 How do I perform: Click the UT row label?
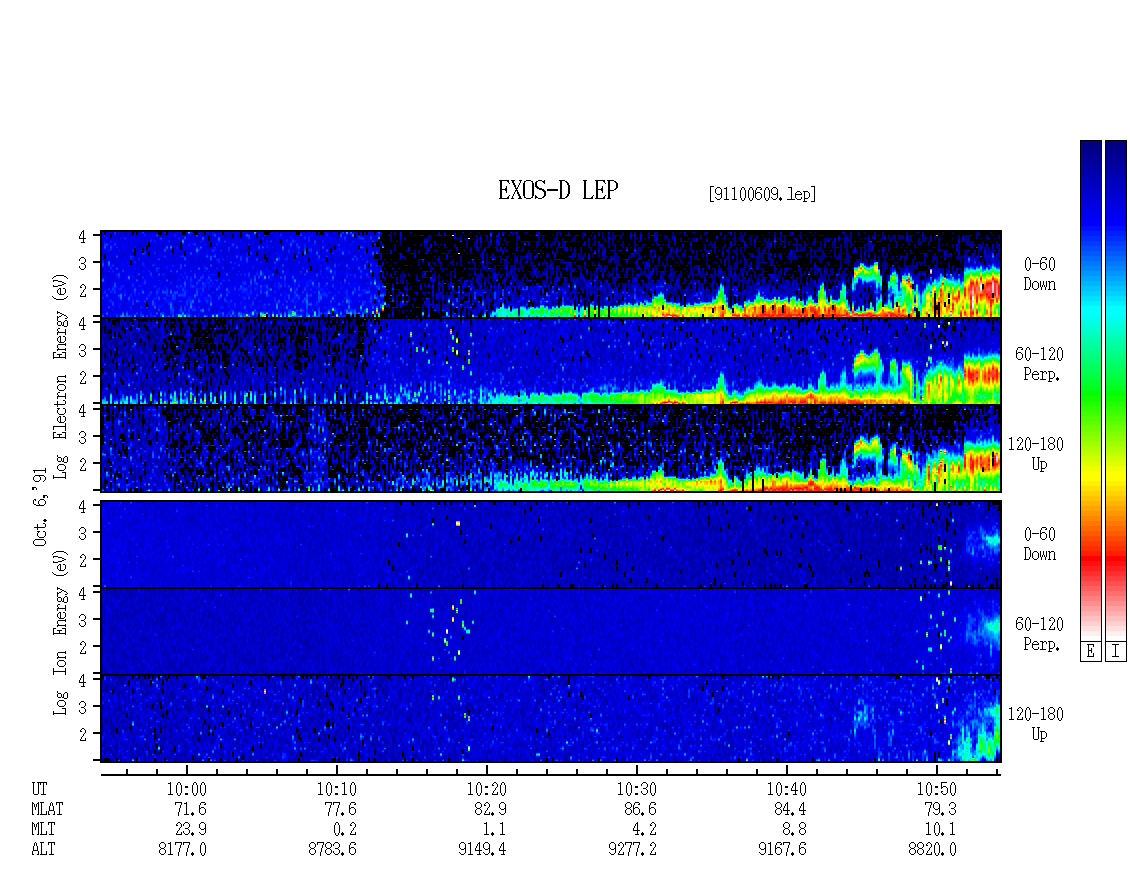(x=39, y=789)
